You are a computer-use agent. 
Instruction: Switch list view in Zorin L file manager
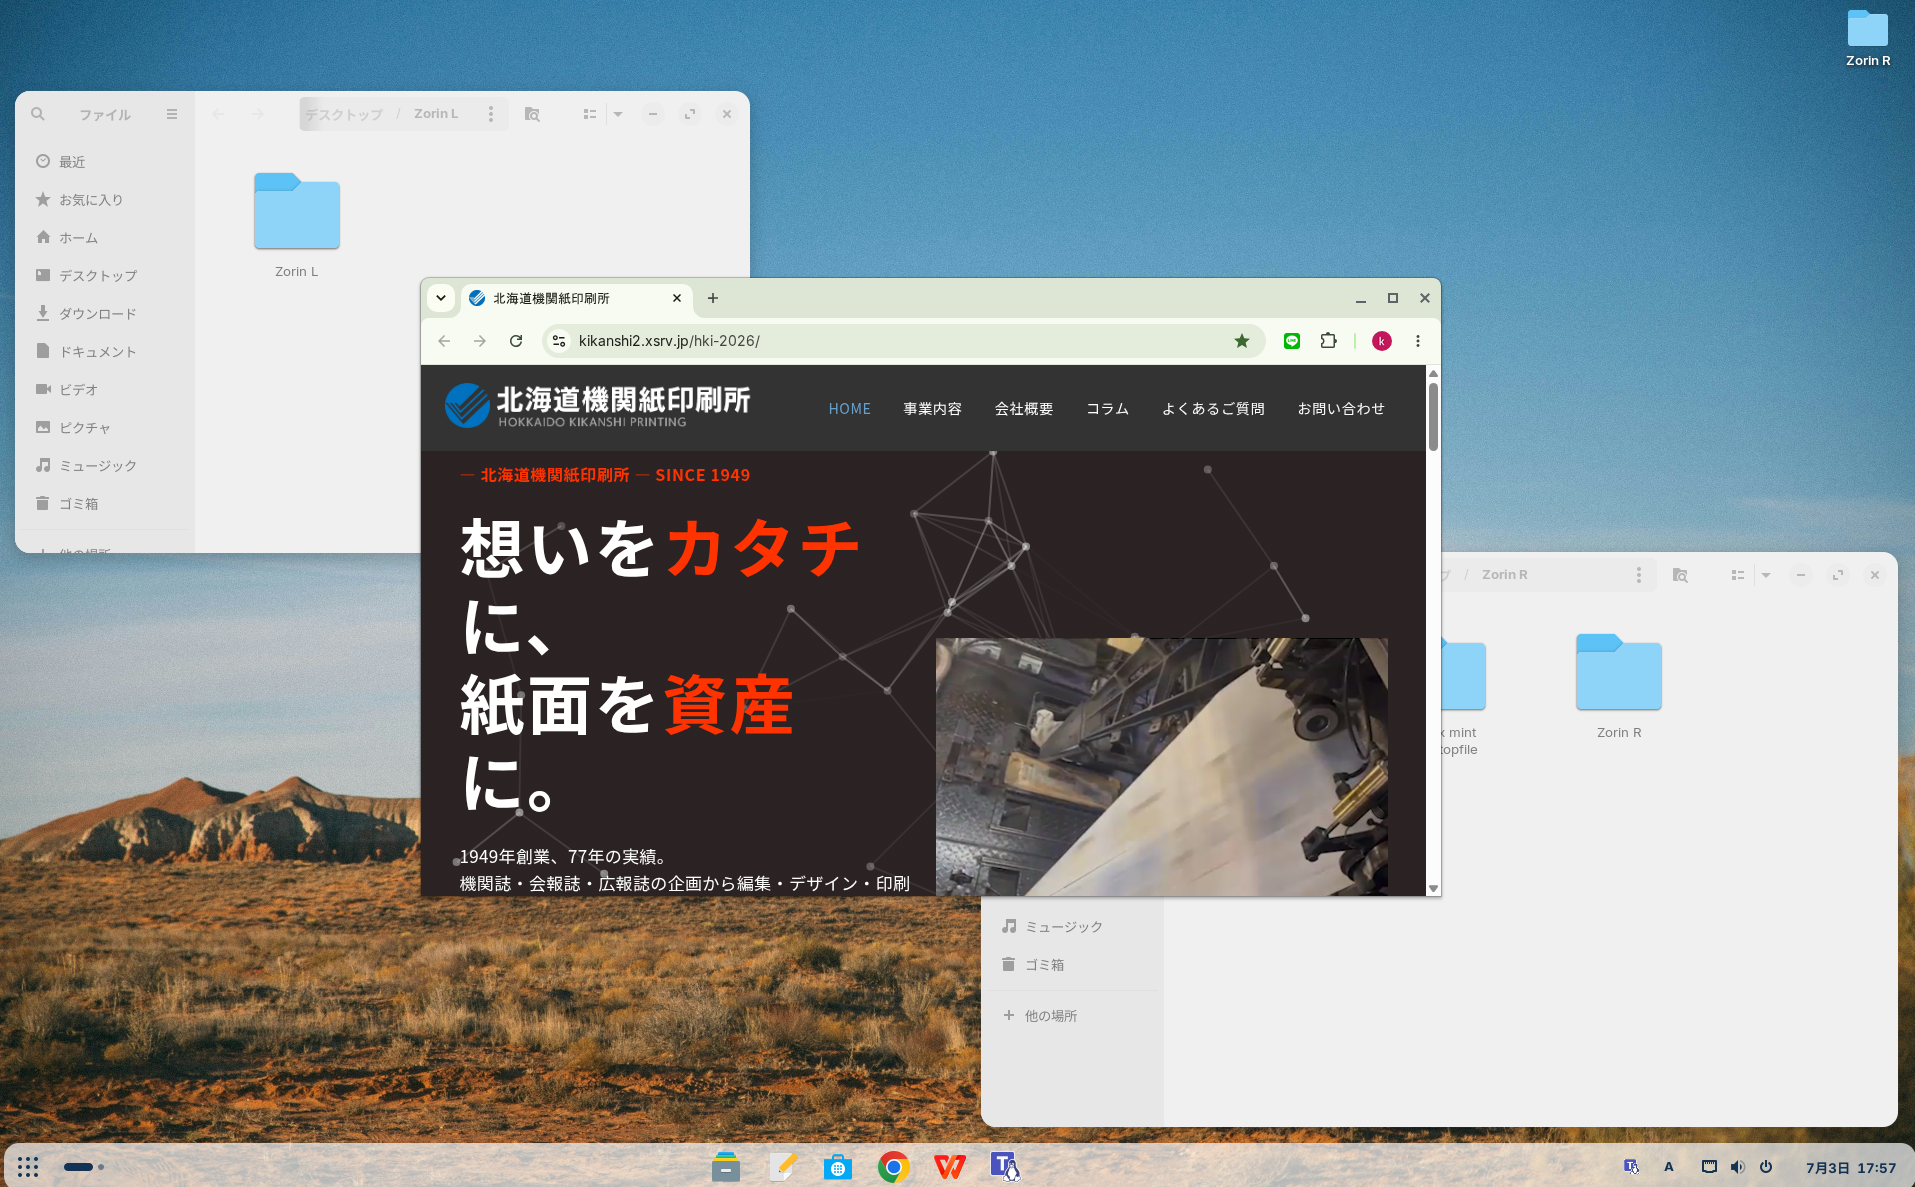pos(590,114)
